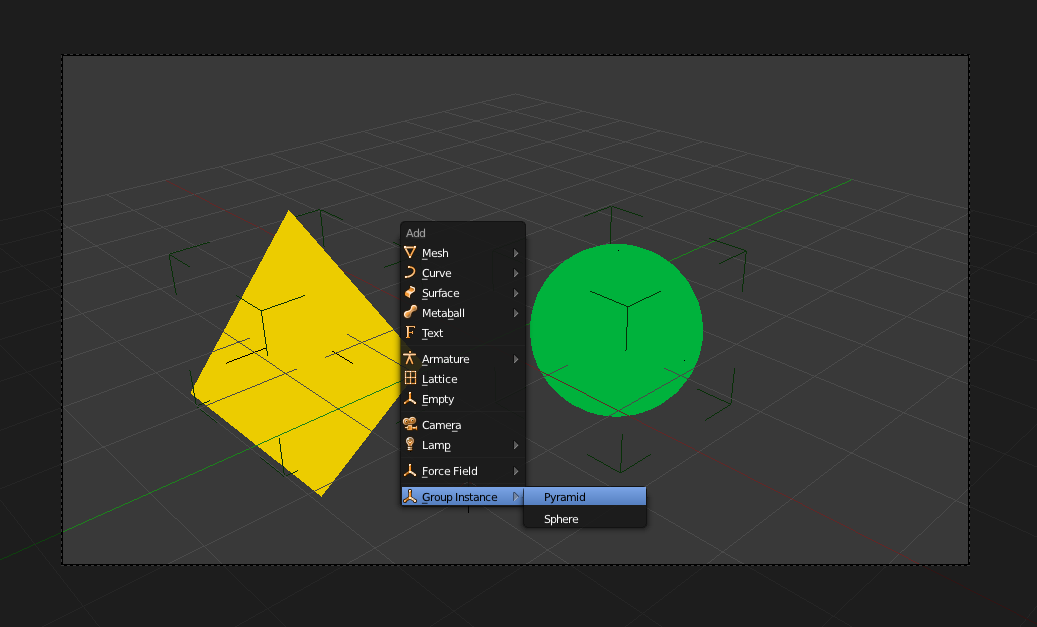Click the Empty axes icon
Viewport: 1037px width, 627px height.
coord(411,399)
